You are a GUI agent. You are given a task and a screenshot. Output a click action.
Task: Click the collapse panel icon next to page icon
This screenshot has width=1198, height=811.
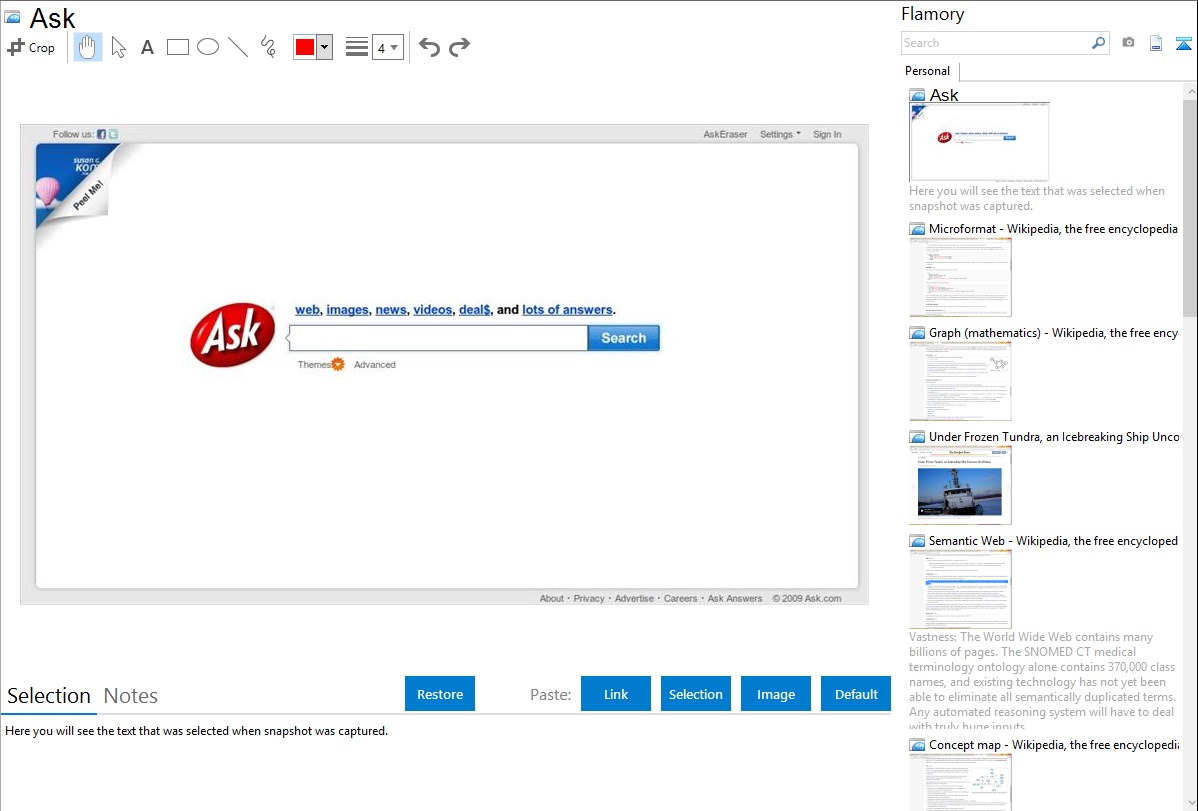tap(1183, 44)
